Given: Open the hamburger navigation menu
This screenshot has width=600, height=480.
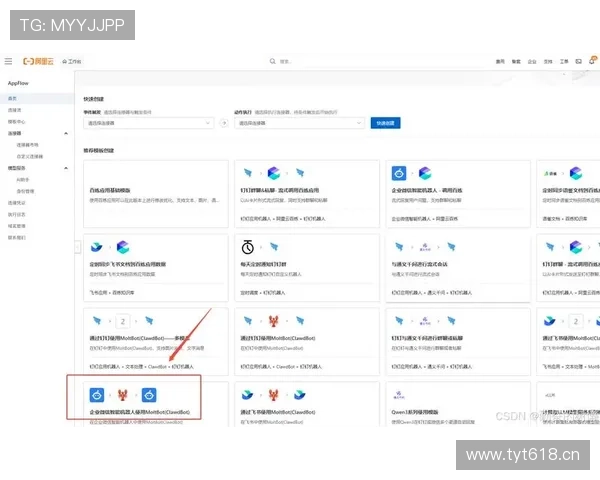Looking at the screenshot, I should point(9,61).
